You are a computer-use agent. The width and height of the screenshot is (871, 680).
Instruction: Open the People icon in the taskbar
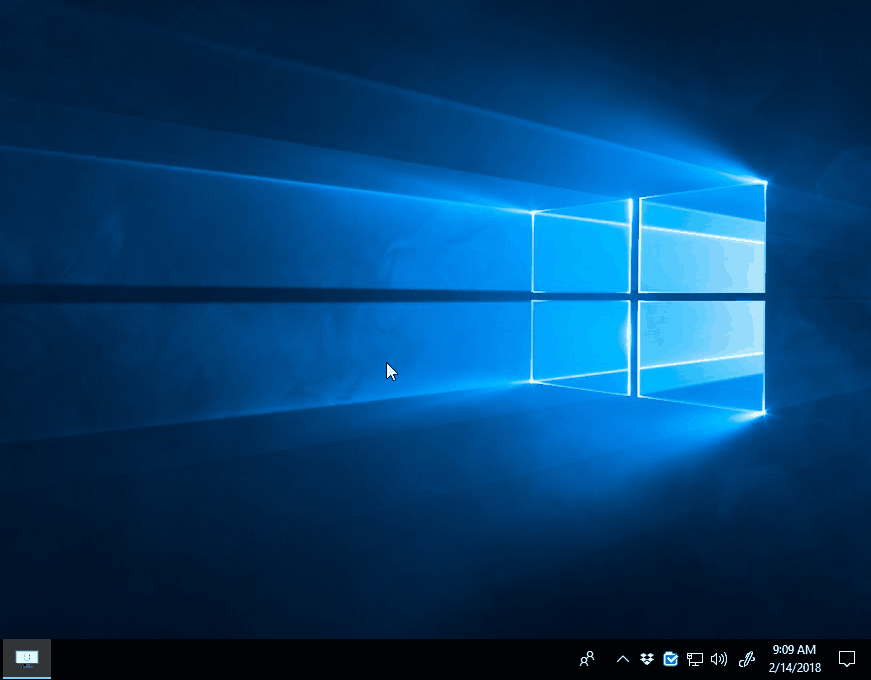(x=587, y=659)
